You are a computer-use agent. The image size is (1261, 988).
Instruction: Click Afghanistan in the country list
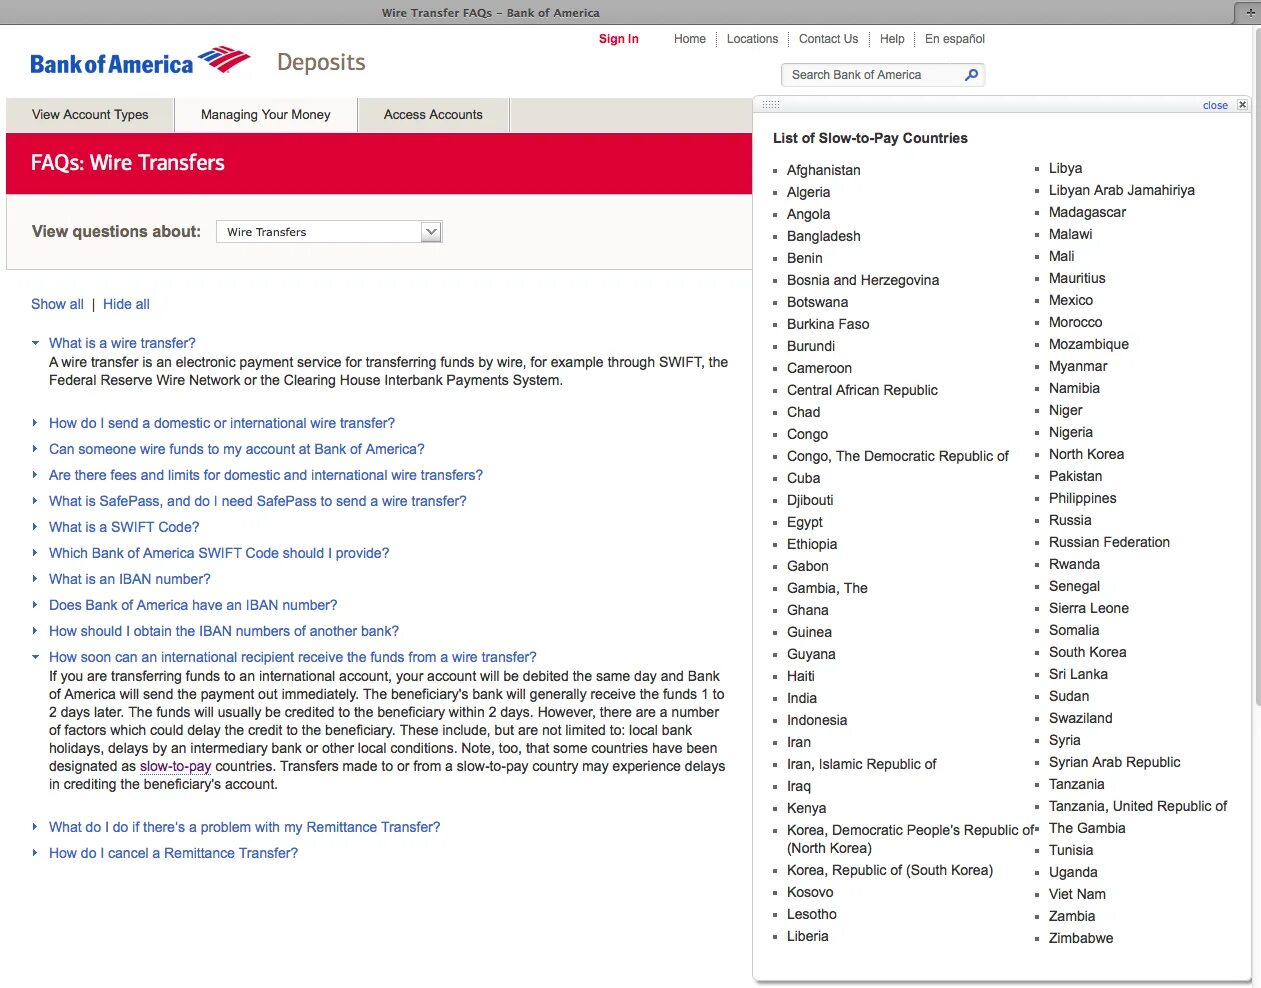[x=823, y=170]
